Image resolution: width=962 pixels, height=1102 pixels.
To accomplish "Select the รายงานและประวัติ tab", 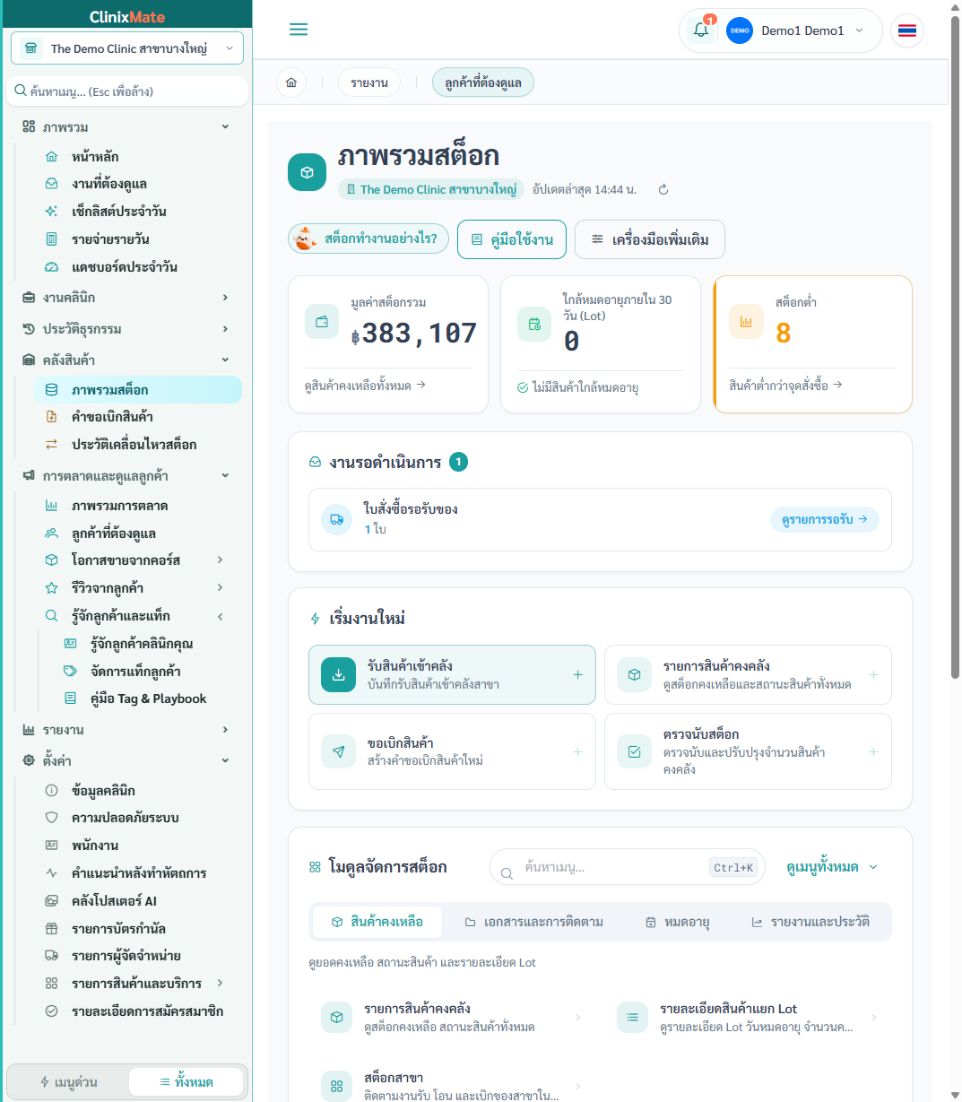I will coord(810,922).
